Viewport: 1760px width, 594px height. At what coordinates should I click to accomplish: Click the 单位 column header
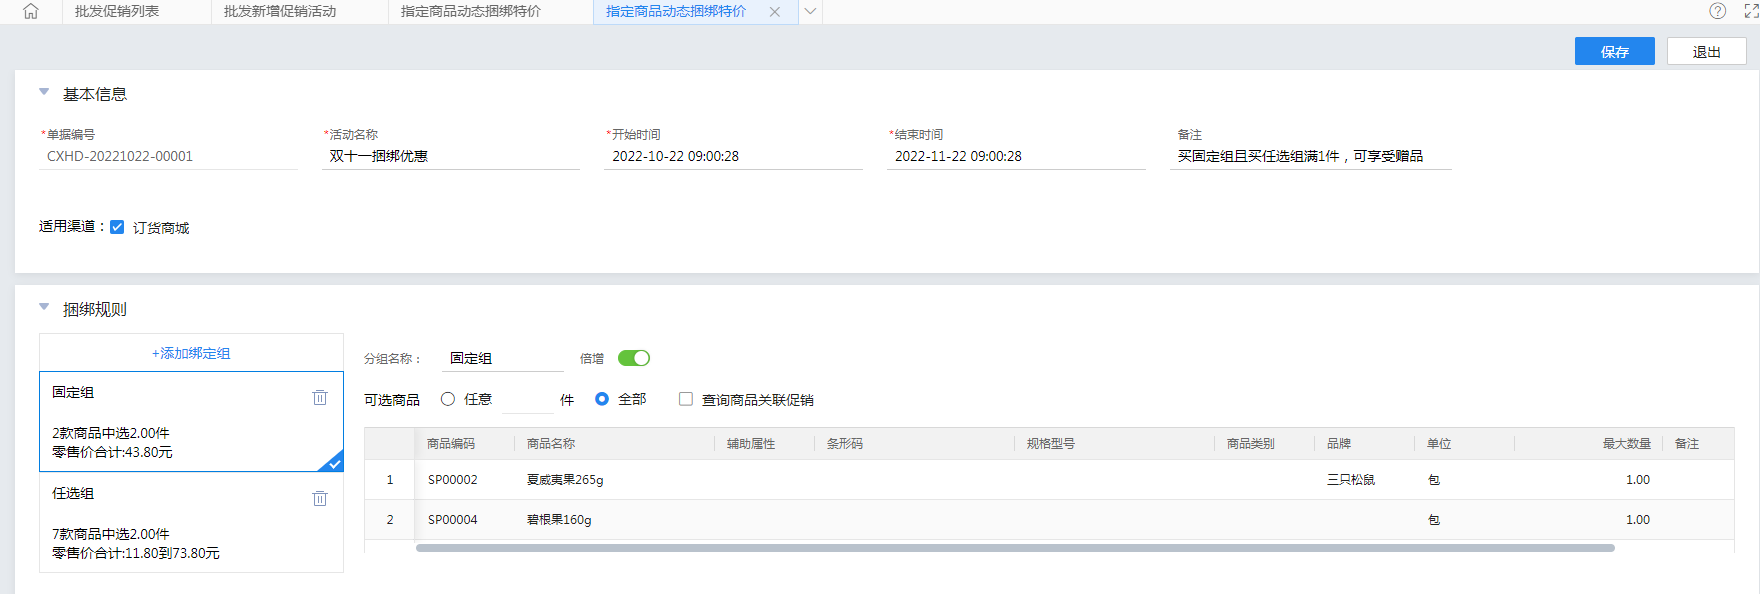click(x=1439, y=444)
